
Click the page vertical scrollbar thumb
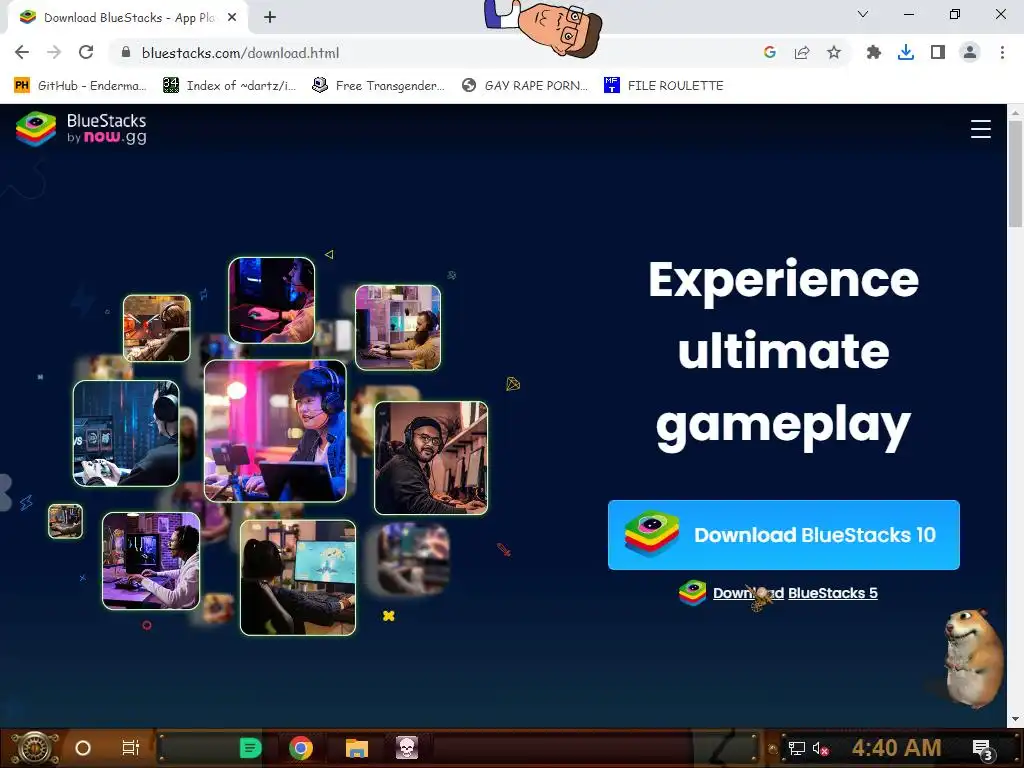pos(1015,173)
